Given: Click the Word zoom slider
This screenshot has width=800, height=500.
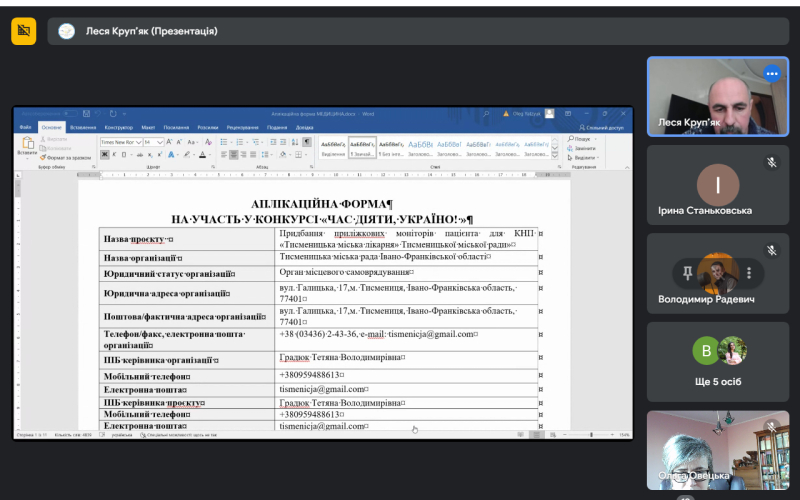Looking at the screenshot, I should point(591,435).
